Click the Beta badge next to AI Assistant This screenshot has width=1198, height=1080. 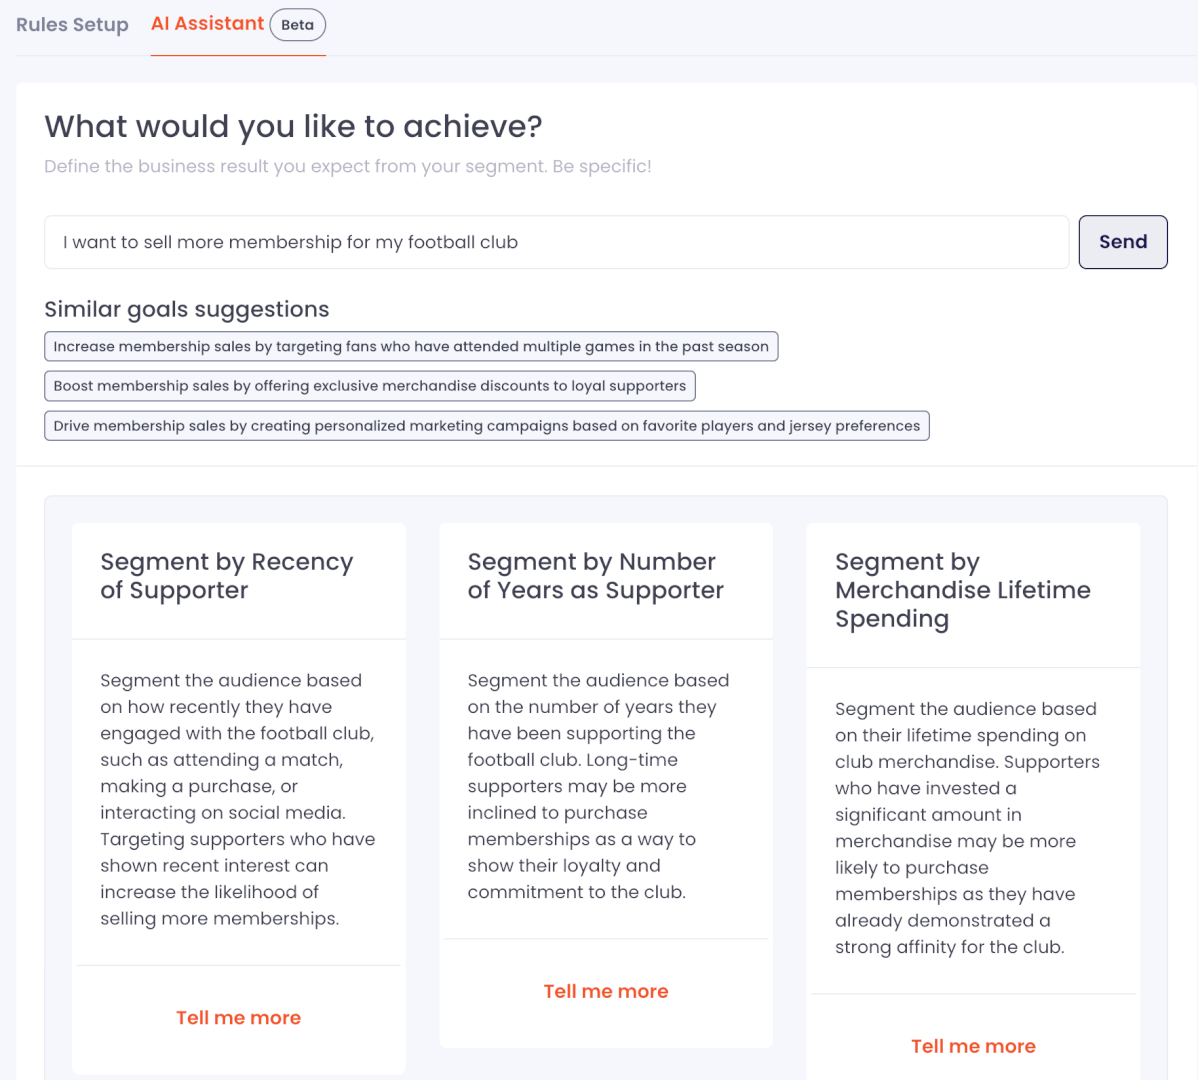click(297, 24)
